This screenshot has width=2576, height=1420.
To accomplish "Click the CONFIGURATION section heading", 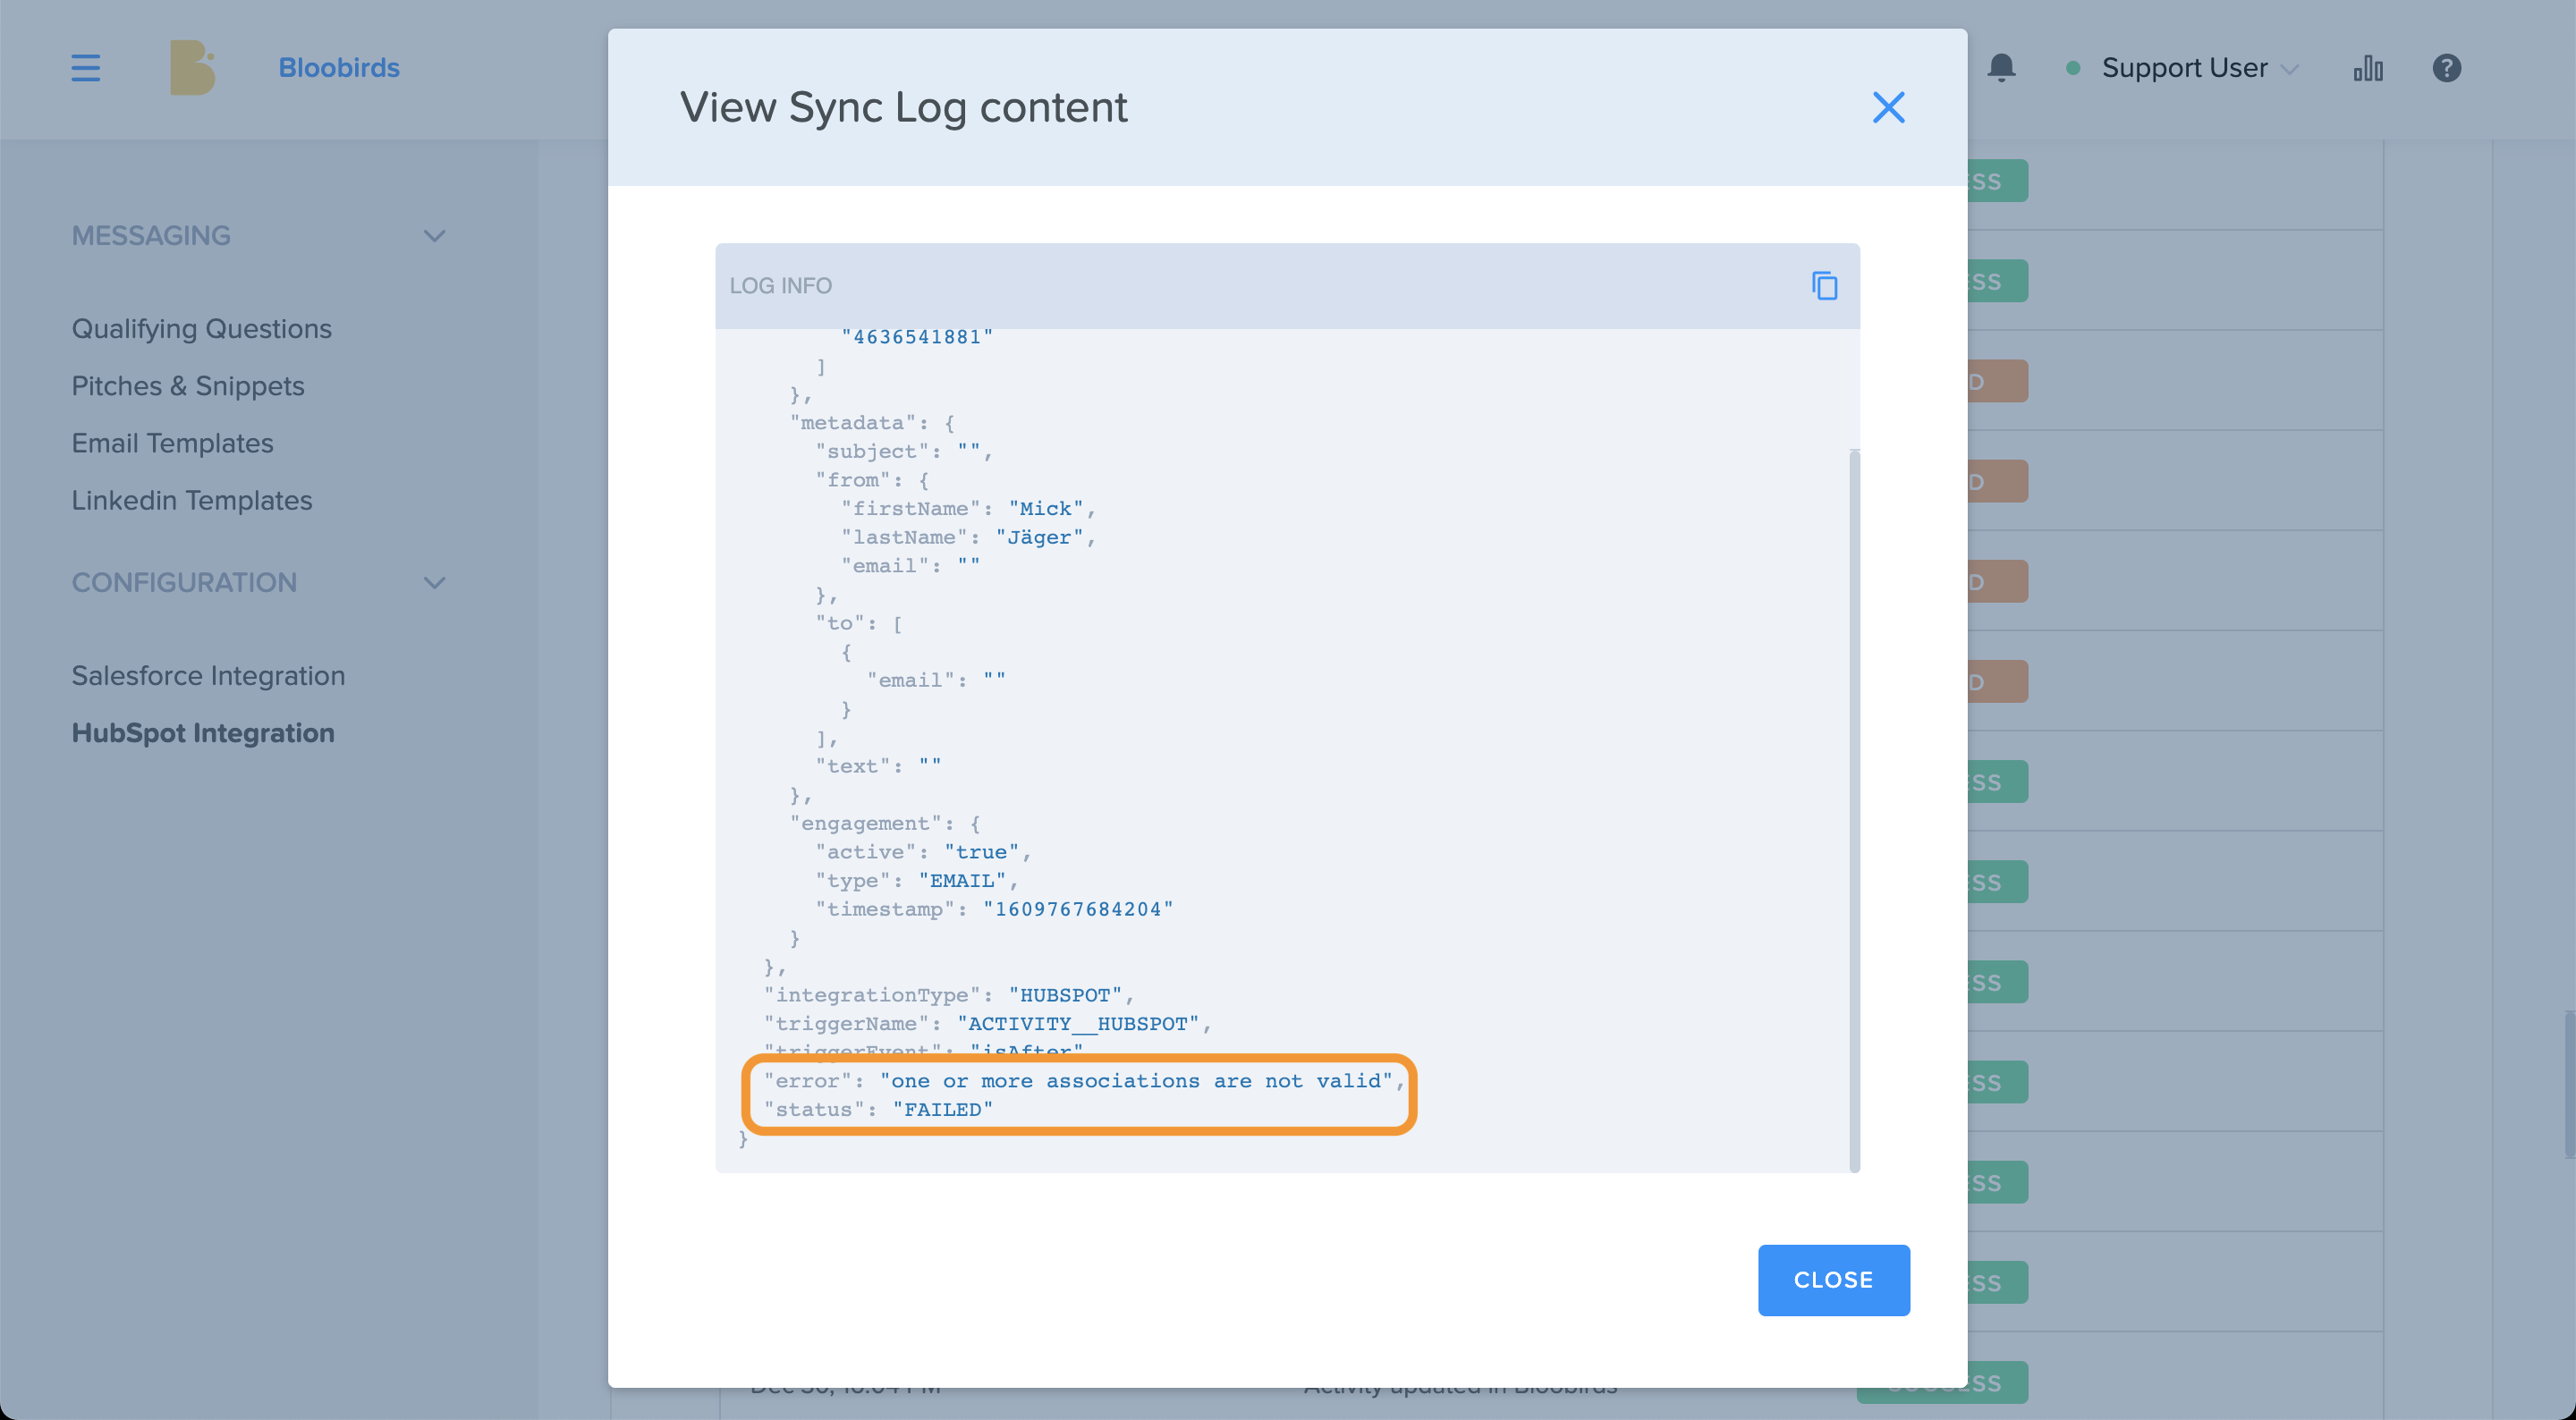I will pos(184,583).
